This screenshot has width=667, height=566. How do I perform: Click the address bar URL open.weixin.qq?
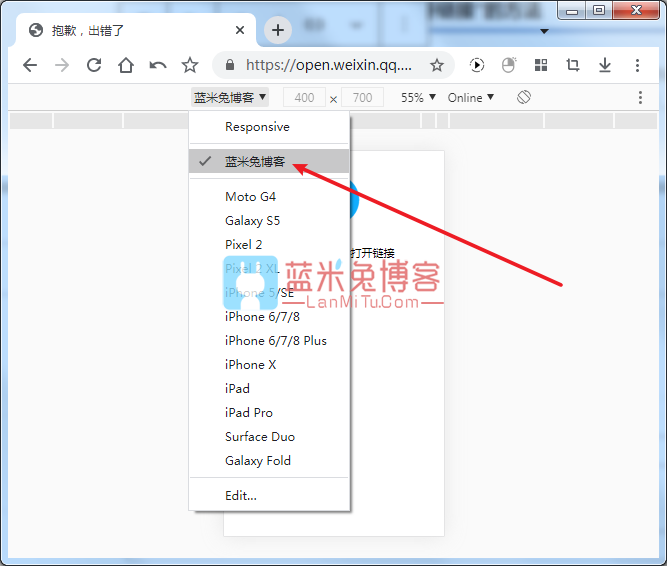tap(328, 65)
